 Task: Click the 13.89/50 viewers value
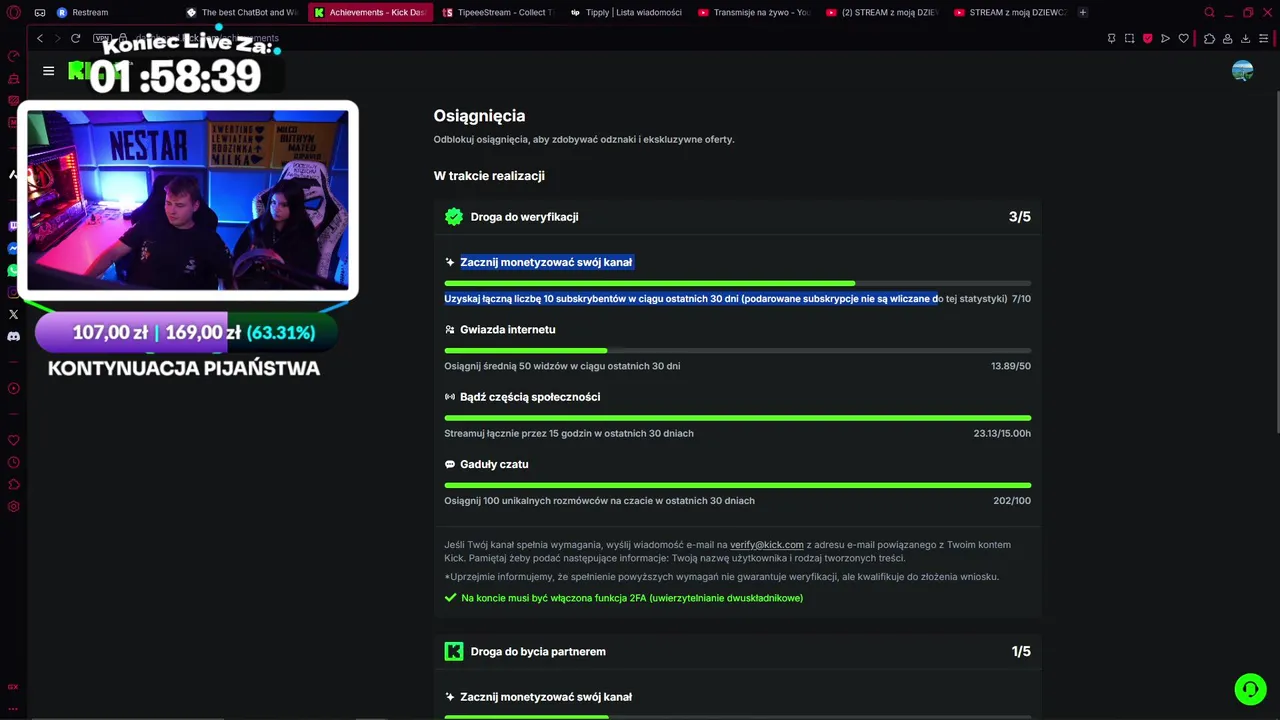[x=1011, y=366]
